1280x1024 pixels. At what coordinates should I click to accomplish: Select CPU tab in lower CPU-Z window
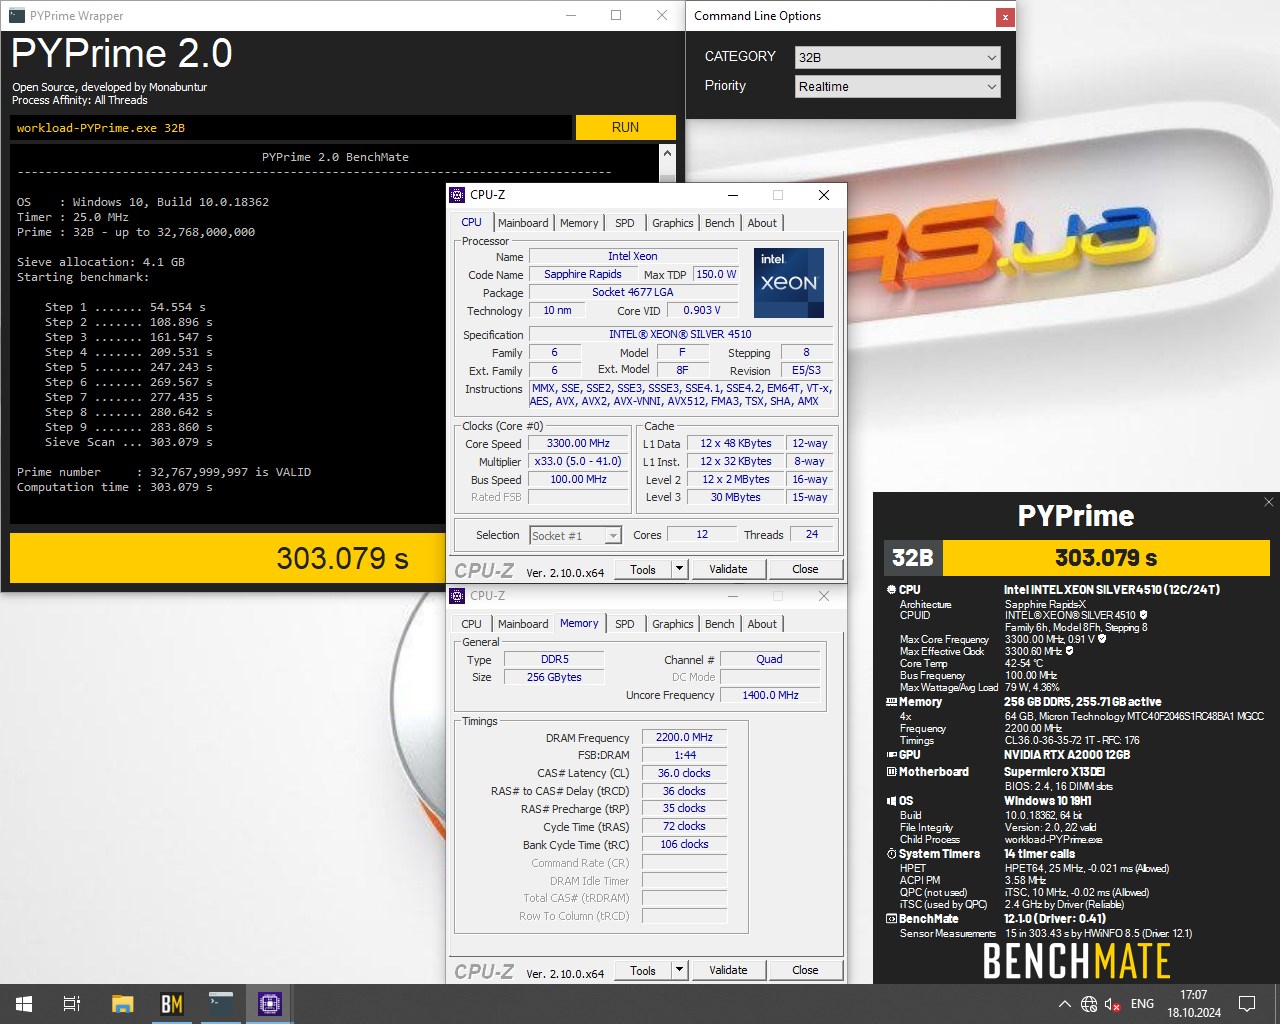pyautogui.click(x=471, y=624)
